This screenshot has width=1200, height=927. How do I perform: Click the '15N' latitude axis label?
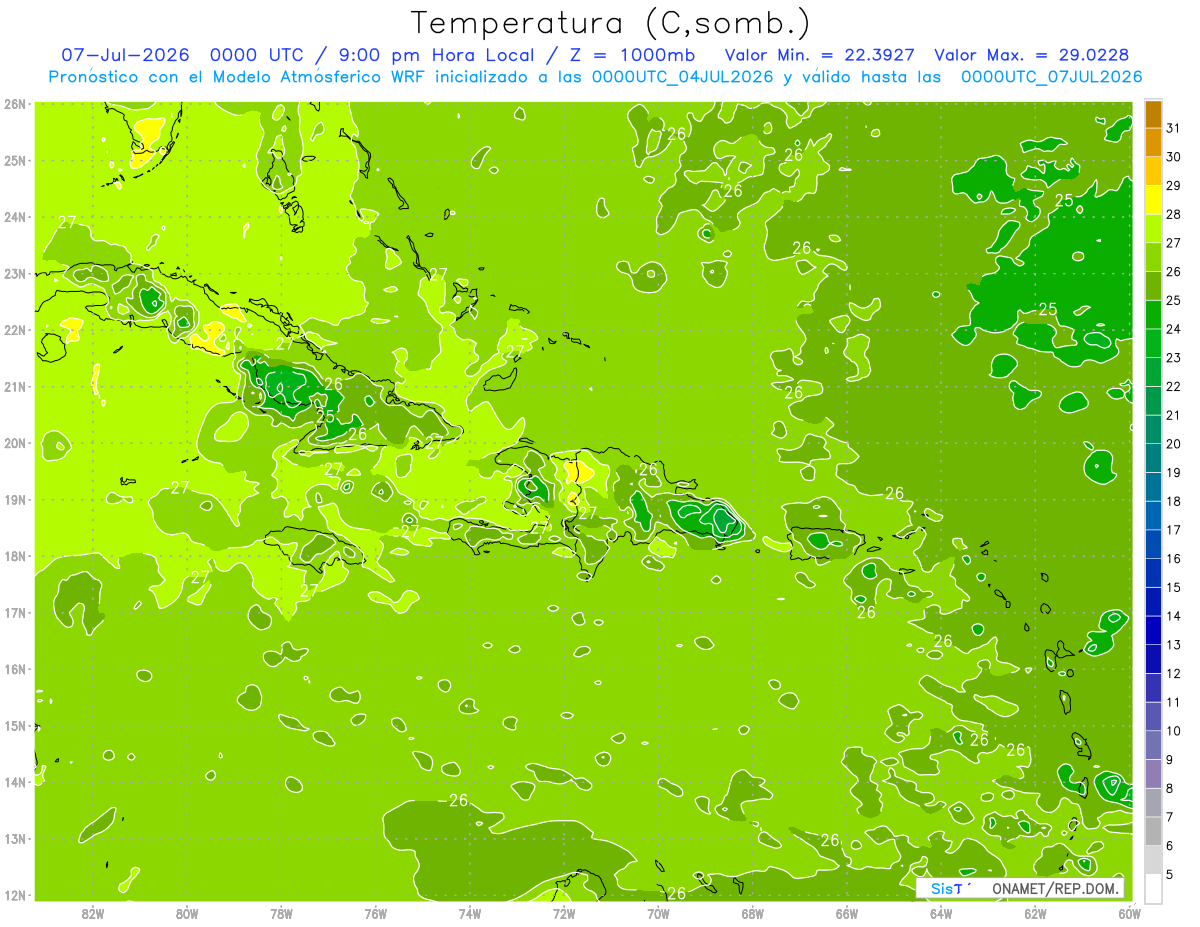coord(15,726)
